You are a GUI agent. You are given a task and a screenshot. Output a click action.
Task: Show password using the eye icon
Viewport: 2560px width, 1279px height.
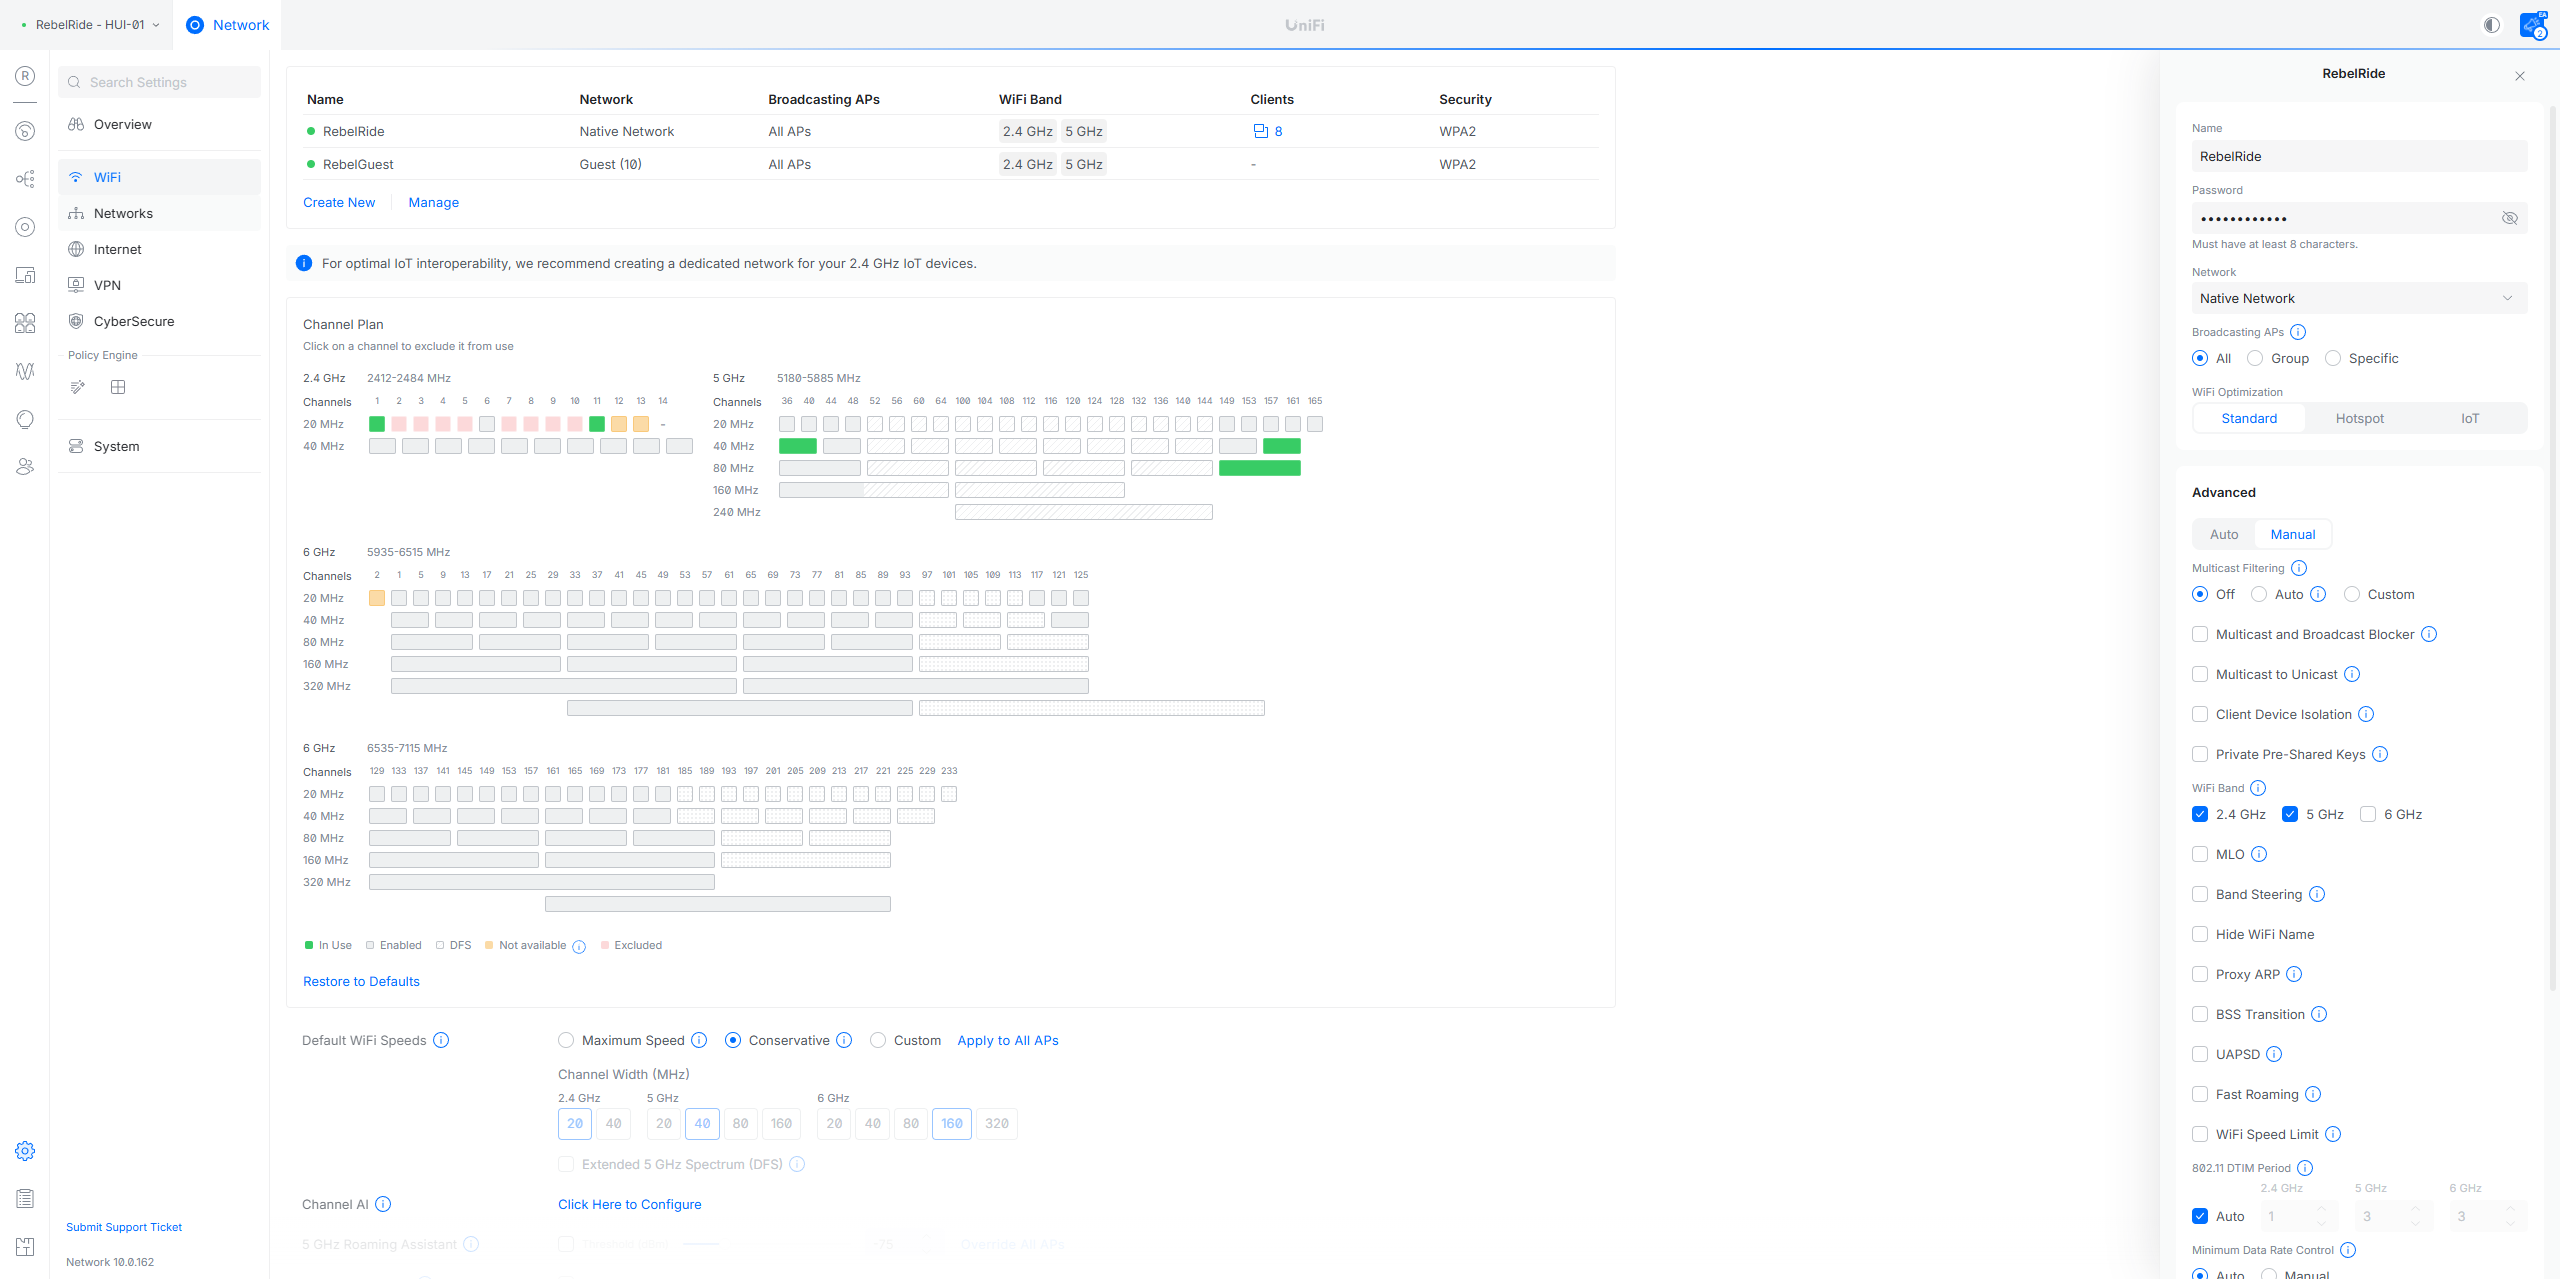2509,218
